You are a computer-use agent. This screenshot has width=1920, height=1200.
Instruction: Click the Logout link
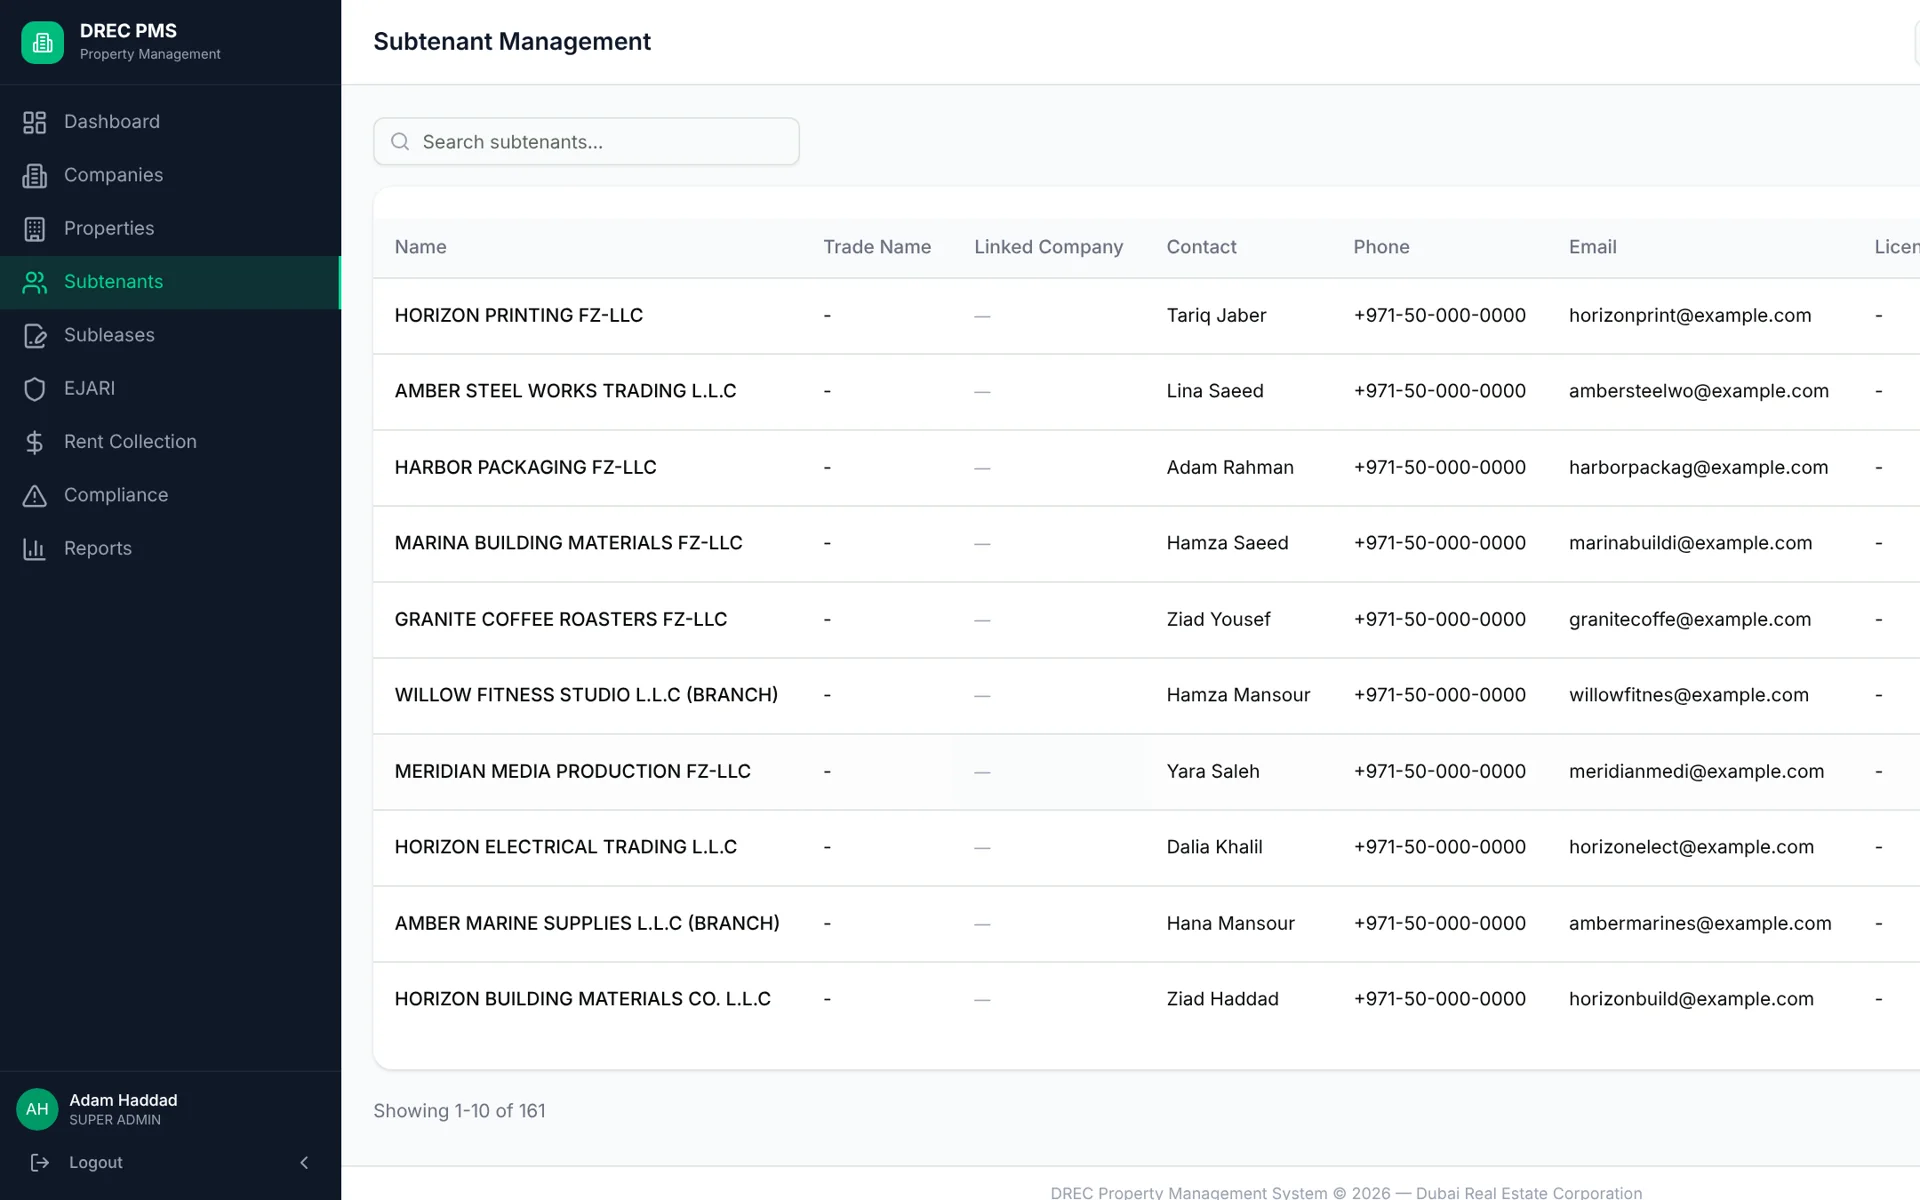(x=96, y=1162)
